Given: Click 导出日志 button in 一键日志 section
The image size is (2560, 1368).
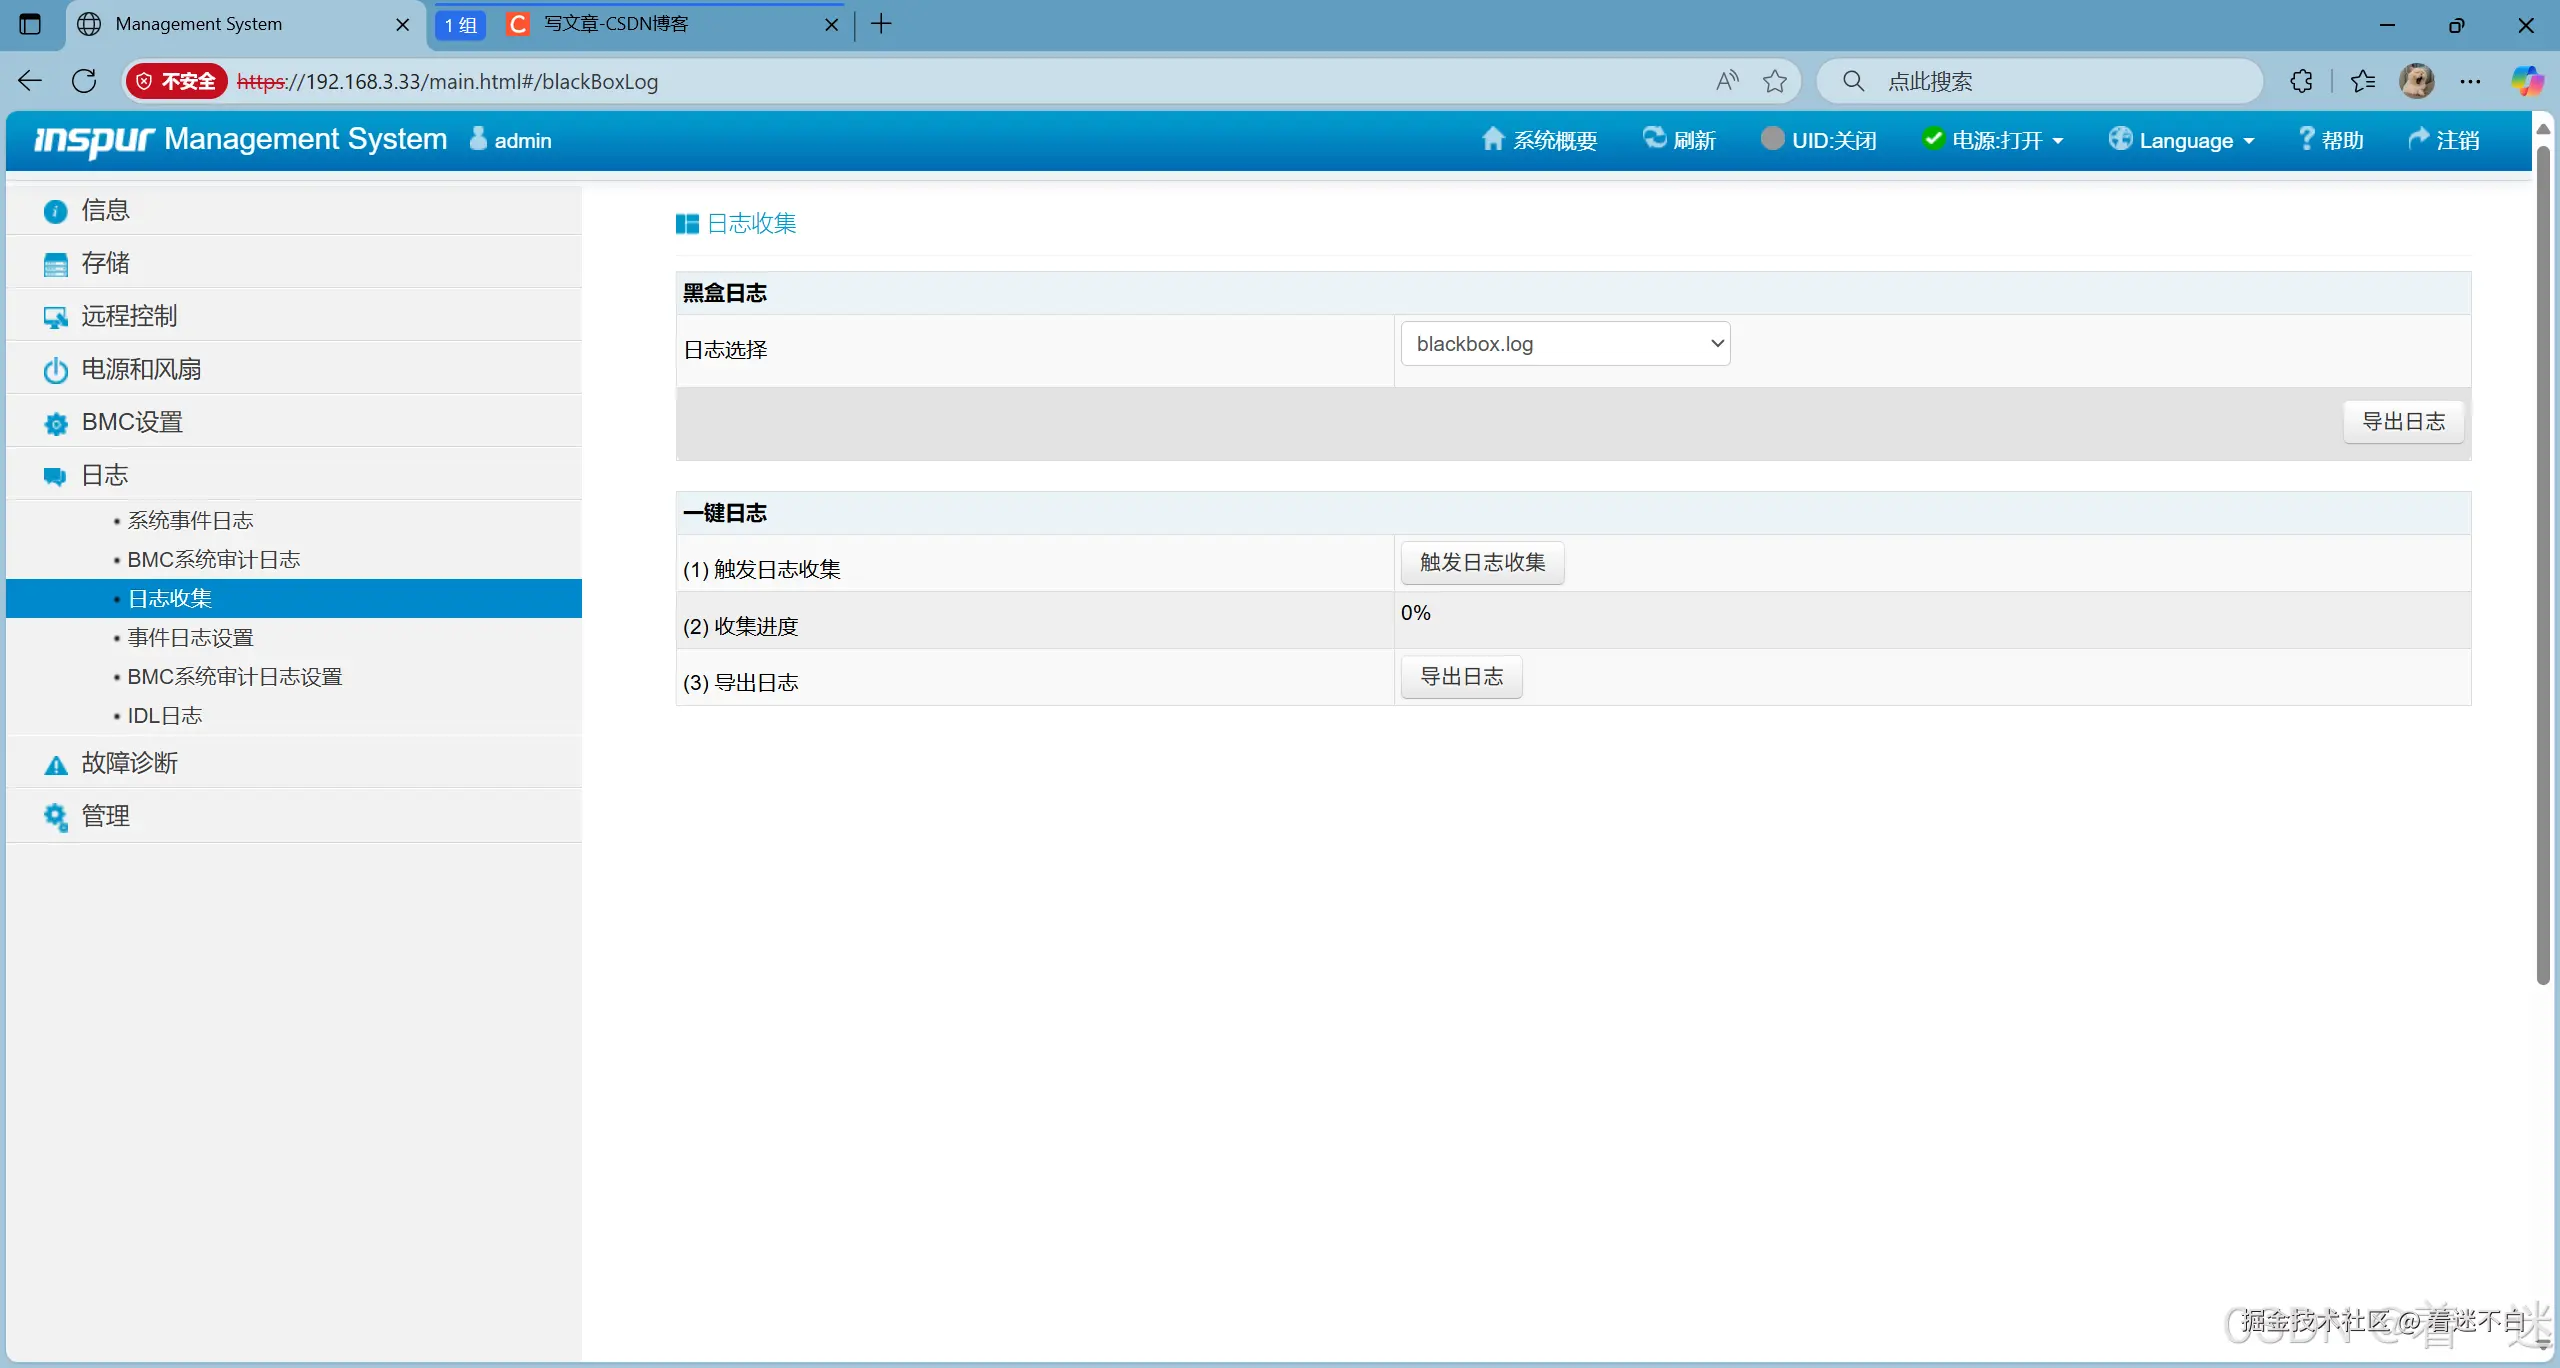Looking at the screenshot, I should point(1461,677).
